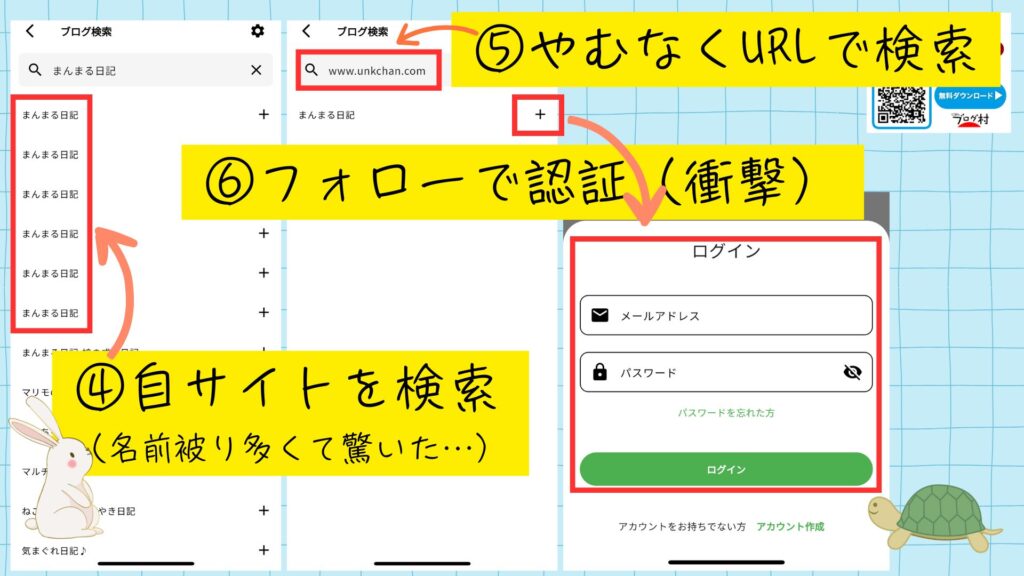Open settings via the gear icon
The height and width of the screenshot is (576, 1024).
coord(257,31)
